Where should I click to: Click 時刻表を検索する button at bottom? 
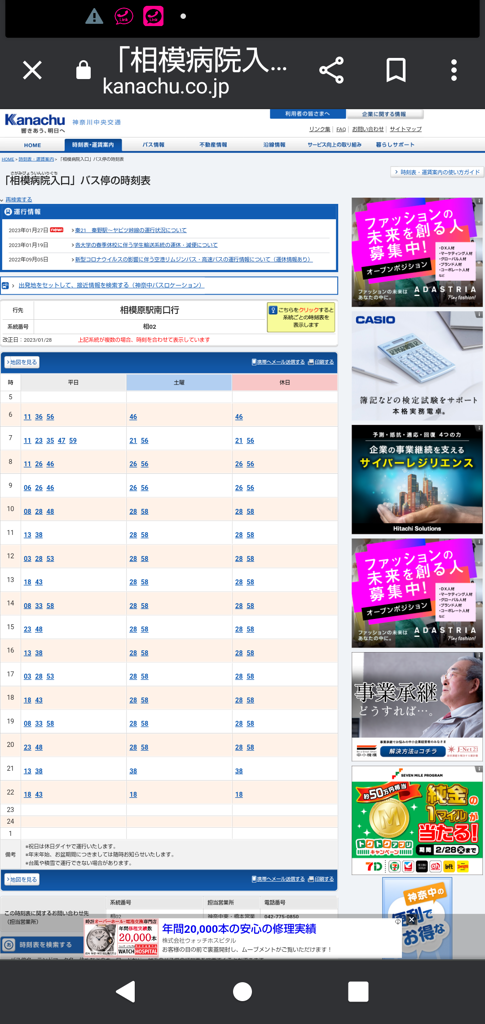pyautogui.click(x=42, y=944)
